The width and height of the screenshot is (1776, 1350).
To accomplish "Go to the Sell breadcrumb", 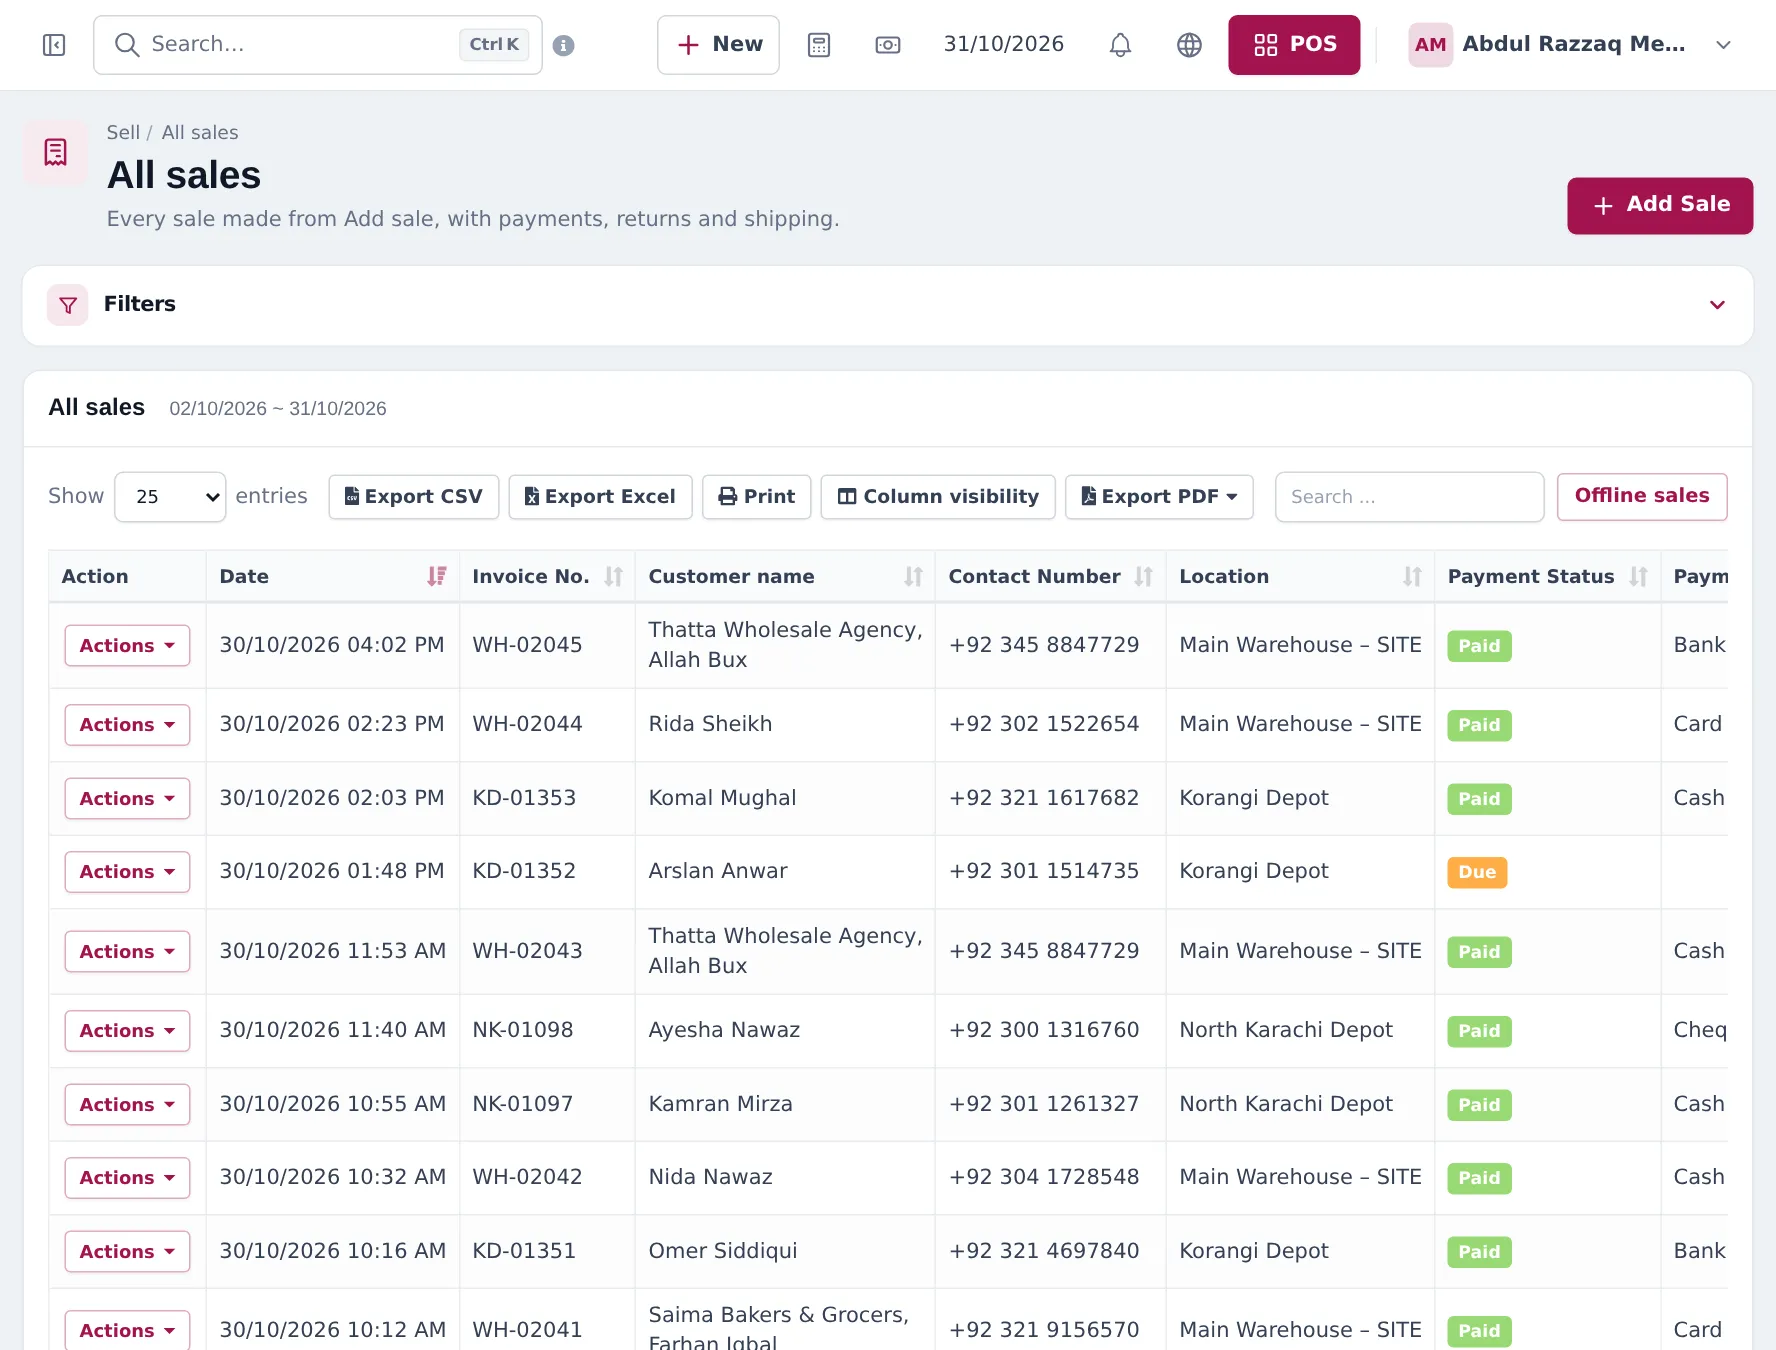I will coord(123,133).
